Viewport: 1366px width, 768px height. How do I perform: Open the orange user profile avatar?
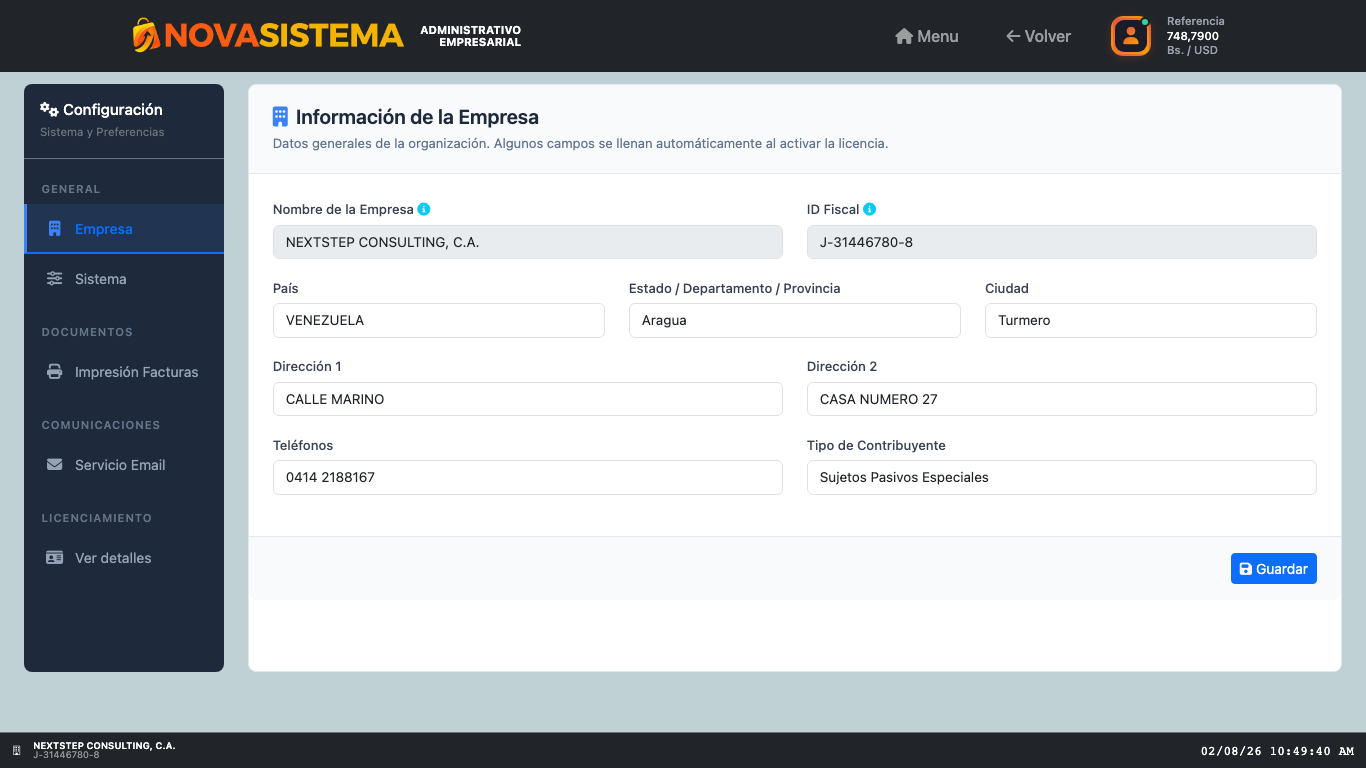pyautogui.click(x=1131, y=36)
